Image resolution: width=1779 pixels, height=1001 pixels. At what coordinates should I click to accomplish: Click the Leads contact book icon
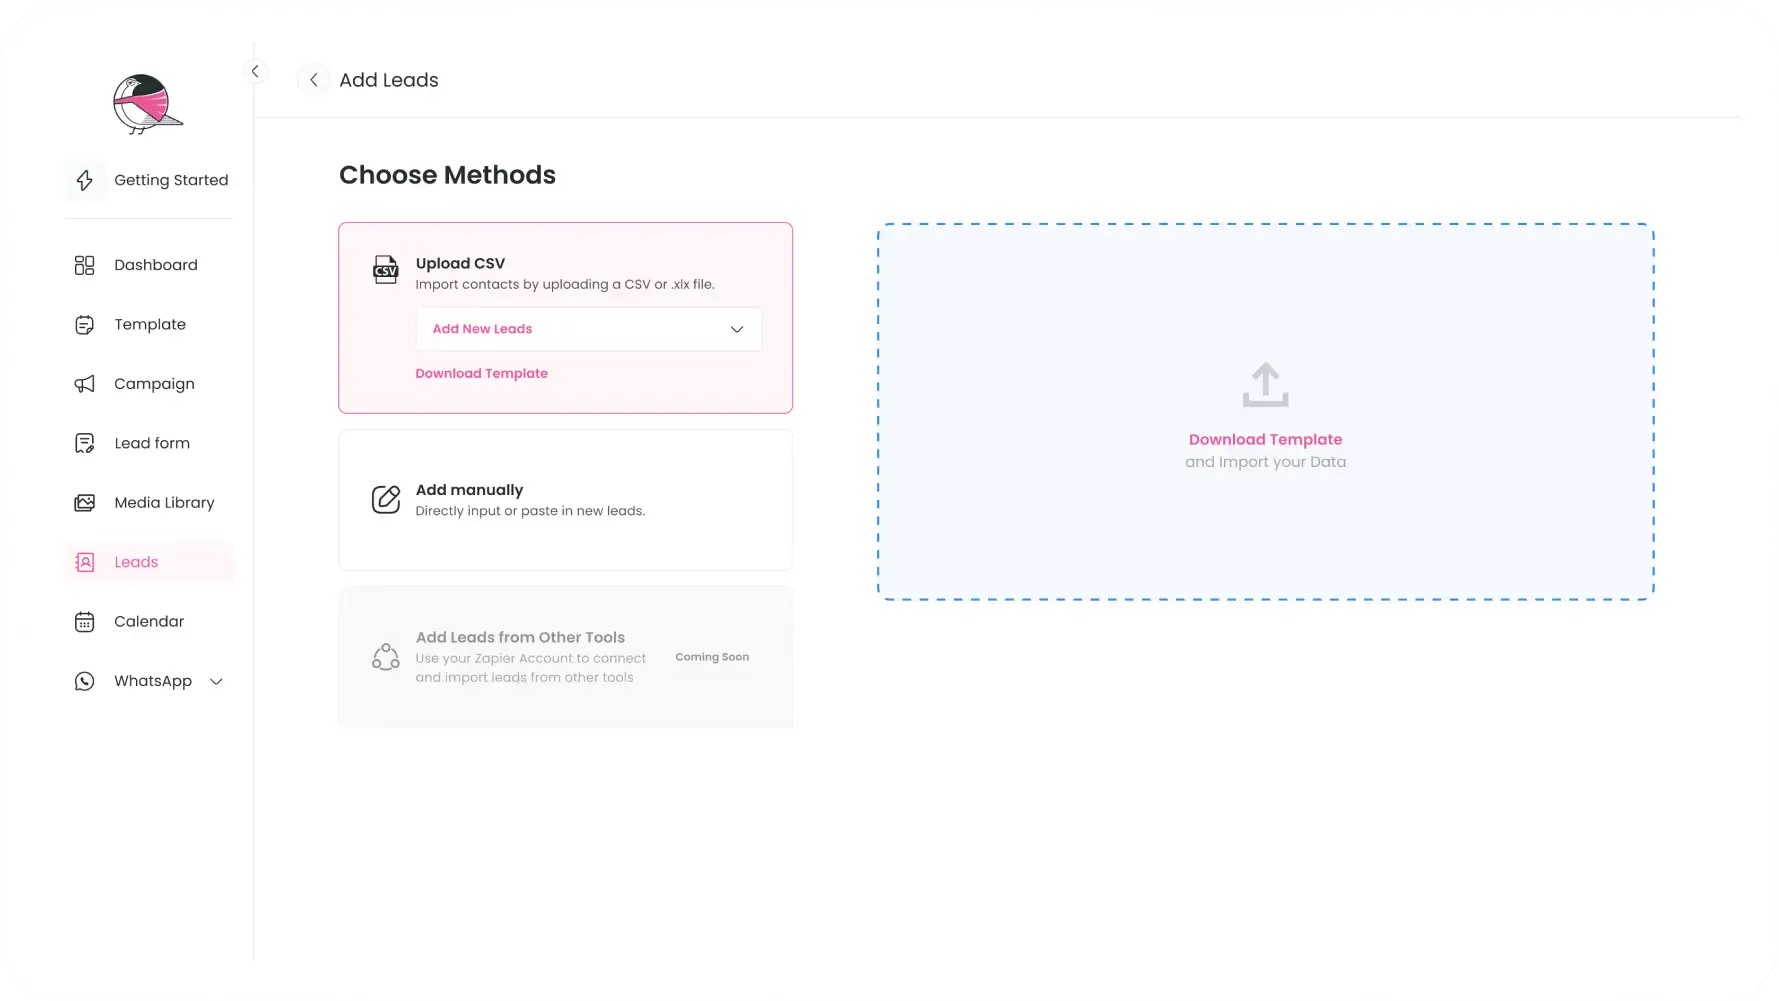(x=85, y=562)
